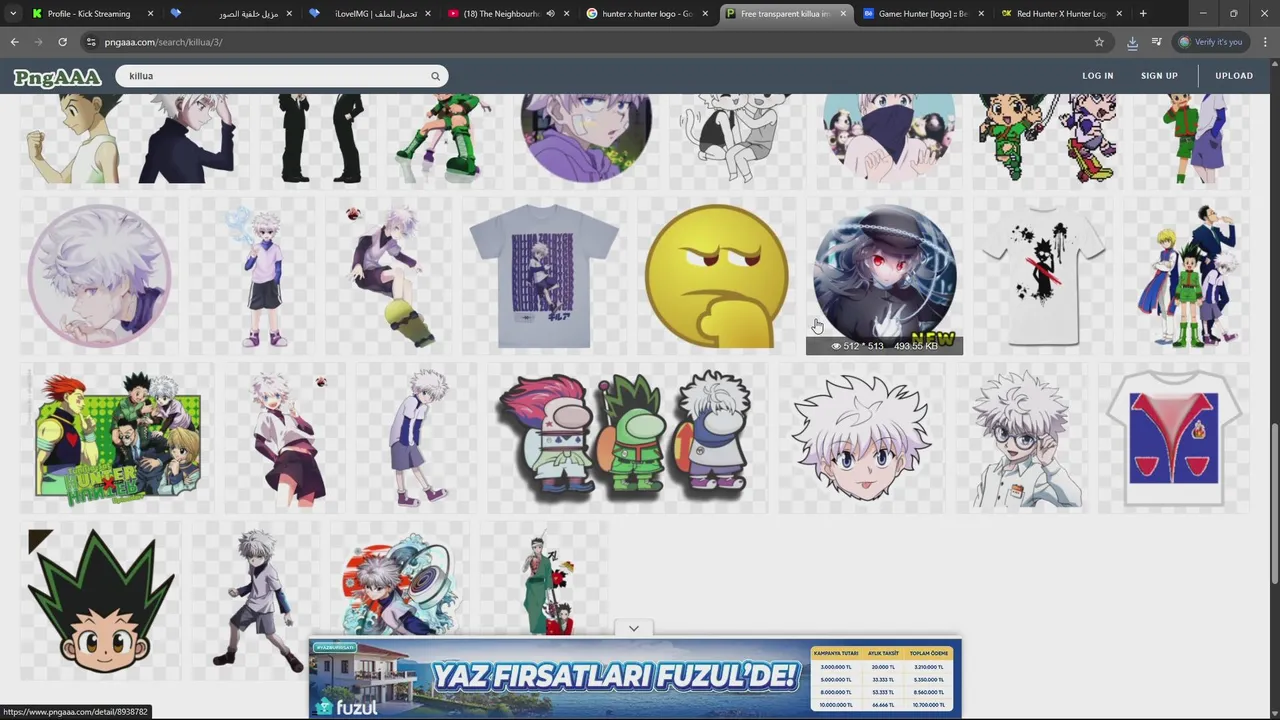Viewport: 1280px width, 720px height.
Task: Open the tab search dropdown arrow
Action: pos(12,13)
